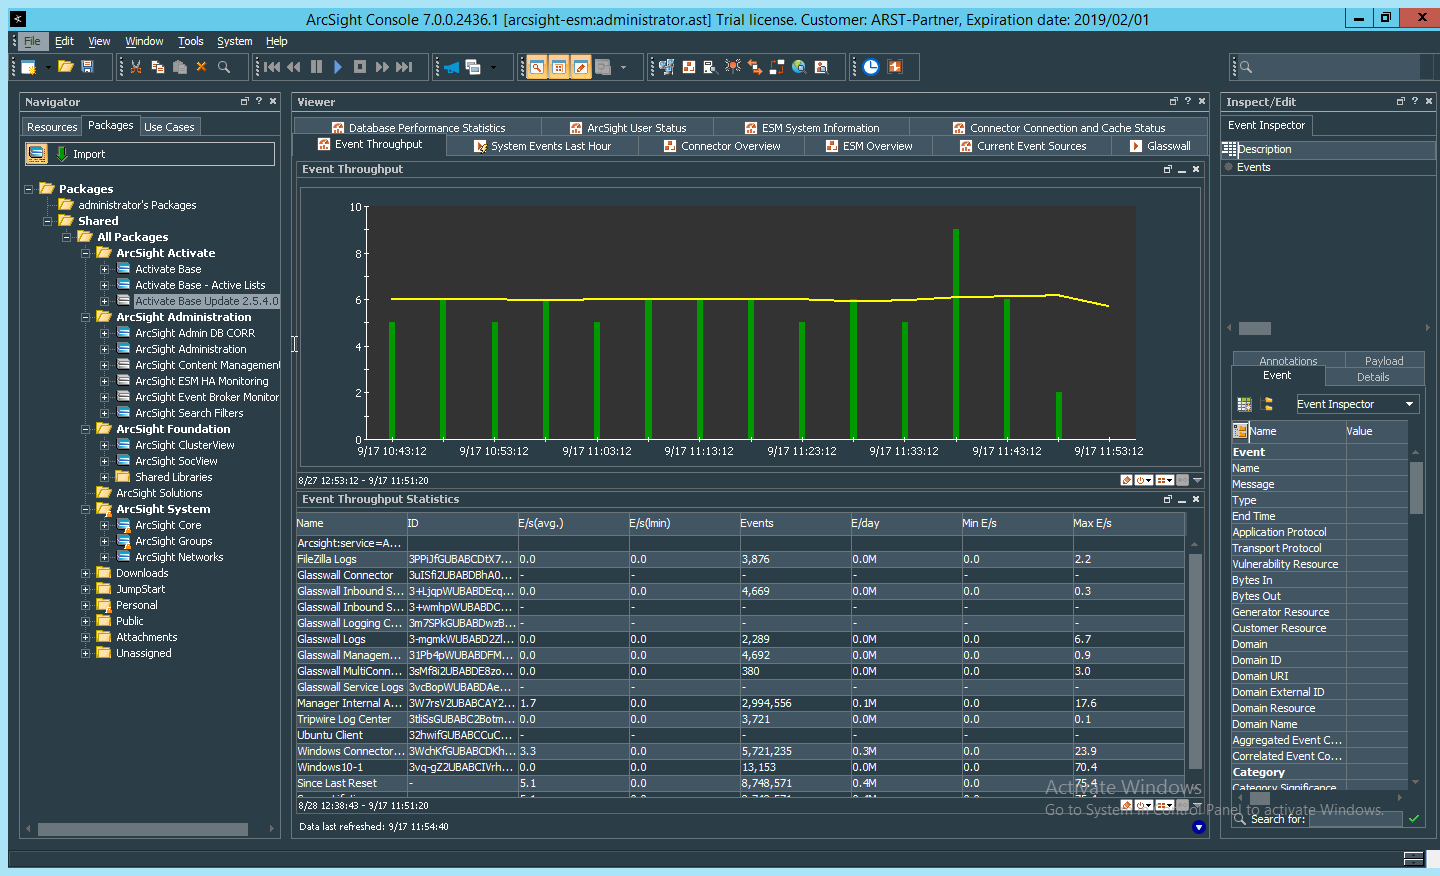Open the Tools menu
The image size is (1440, 876).
(190, 41)
